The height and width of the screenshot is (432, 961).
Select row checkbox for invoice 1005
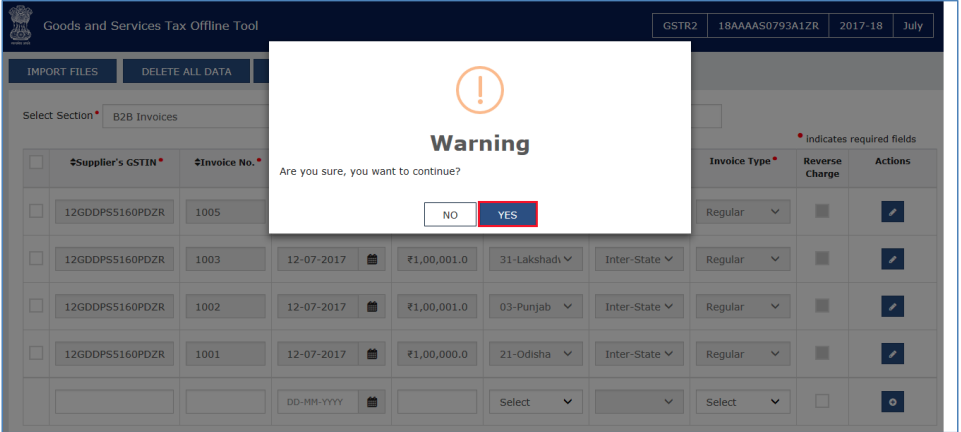tap(36, 211)
